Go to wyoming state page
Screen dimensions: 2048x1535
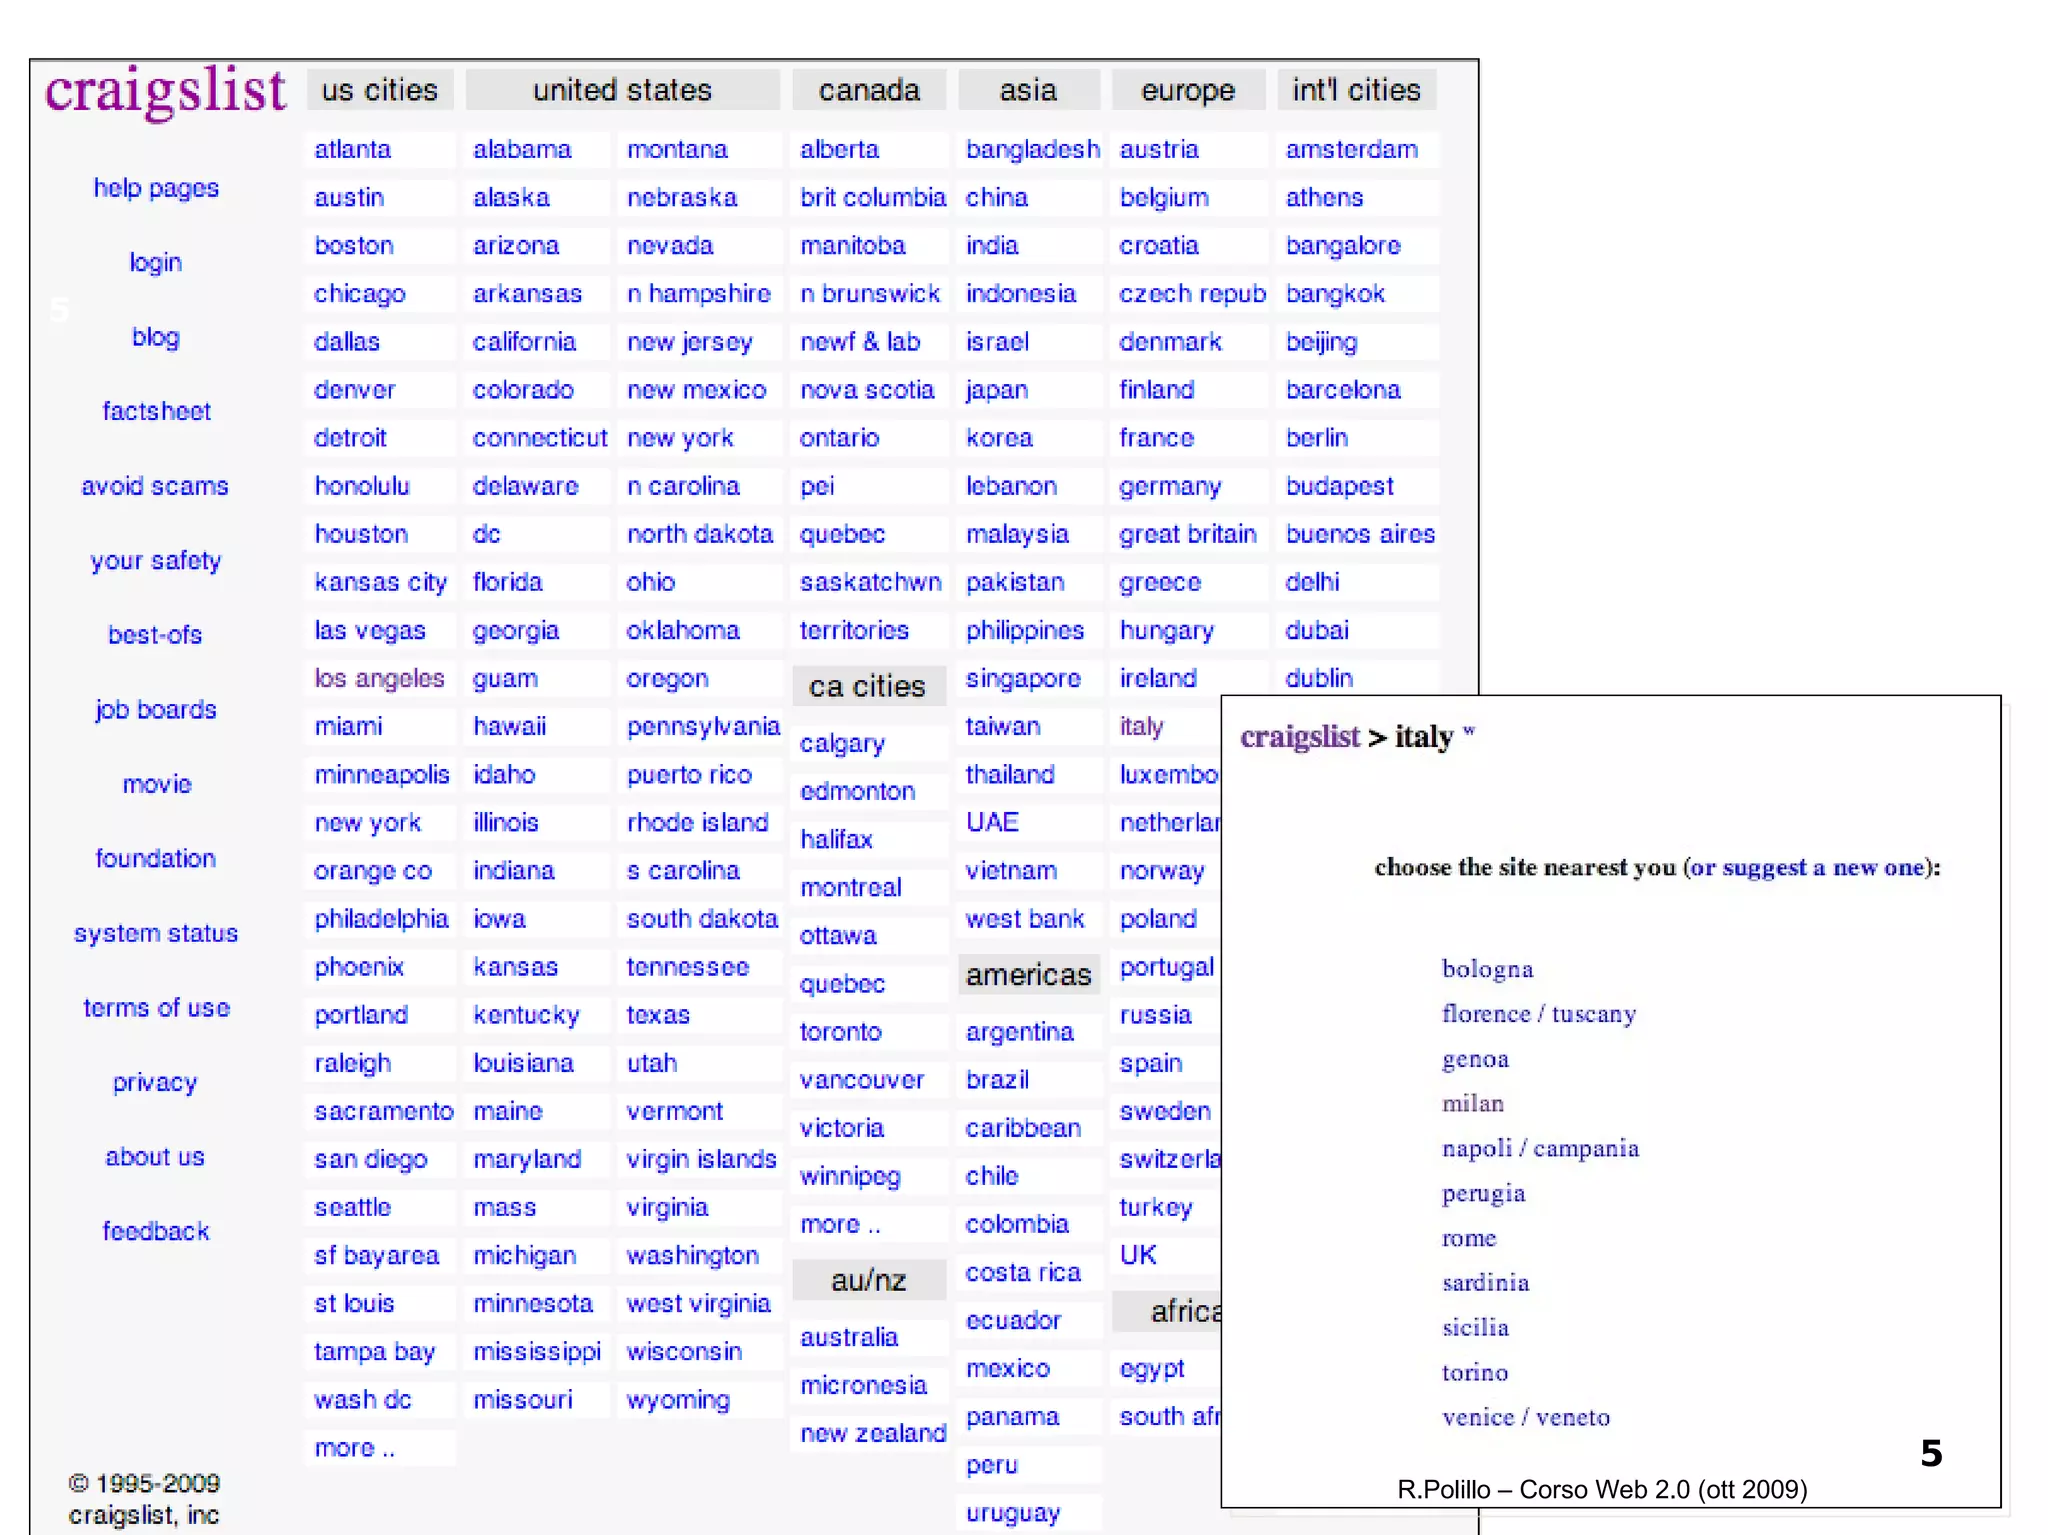(678, 1400)
